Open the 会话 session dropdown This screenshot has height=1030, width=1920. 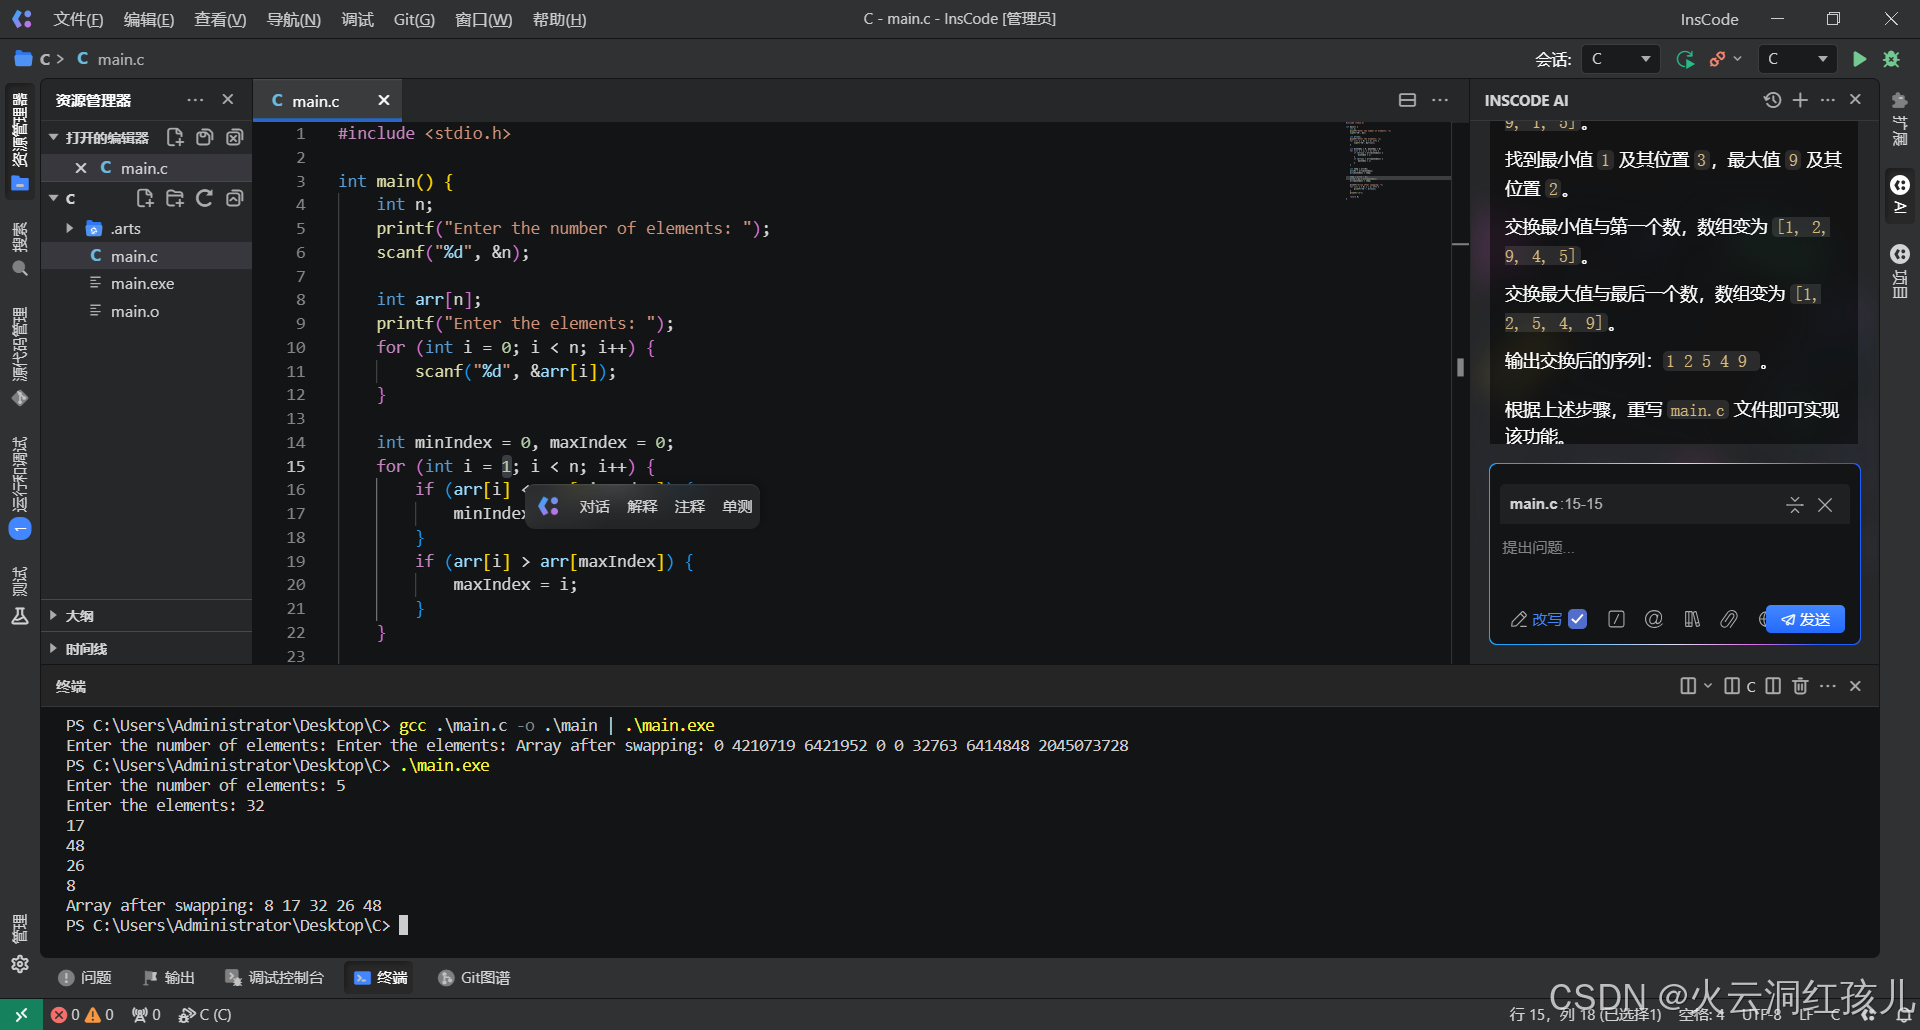click(1620, 59)
